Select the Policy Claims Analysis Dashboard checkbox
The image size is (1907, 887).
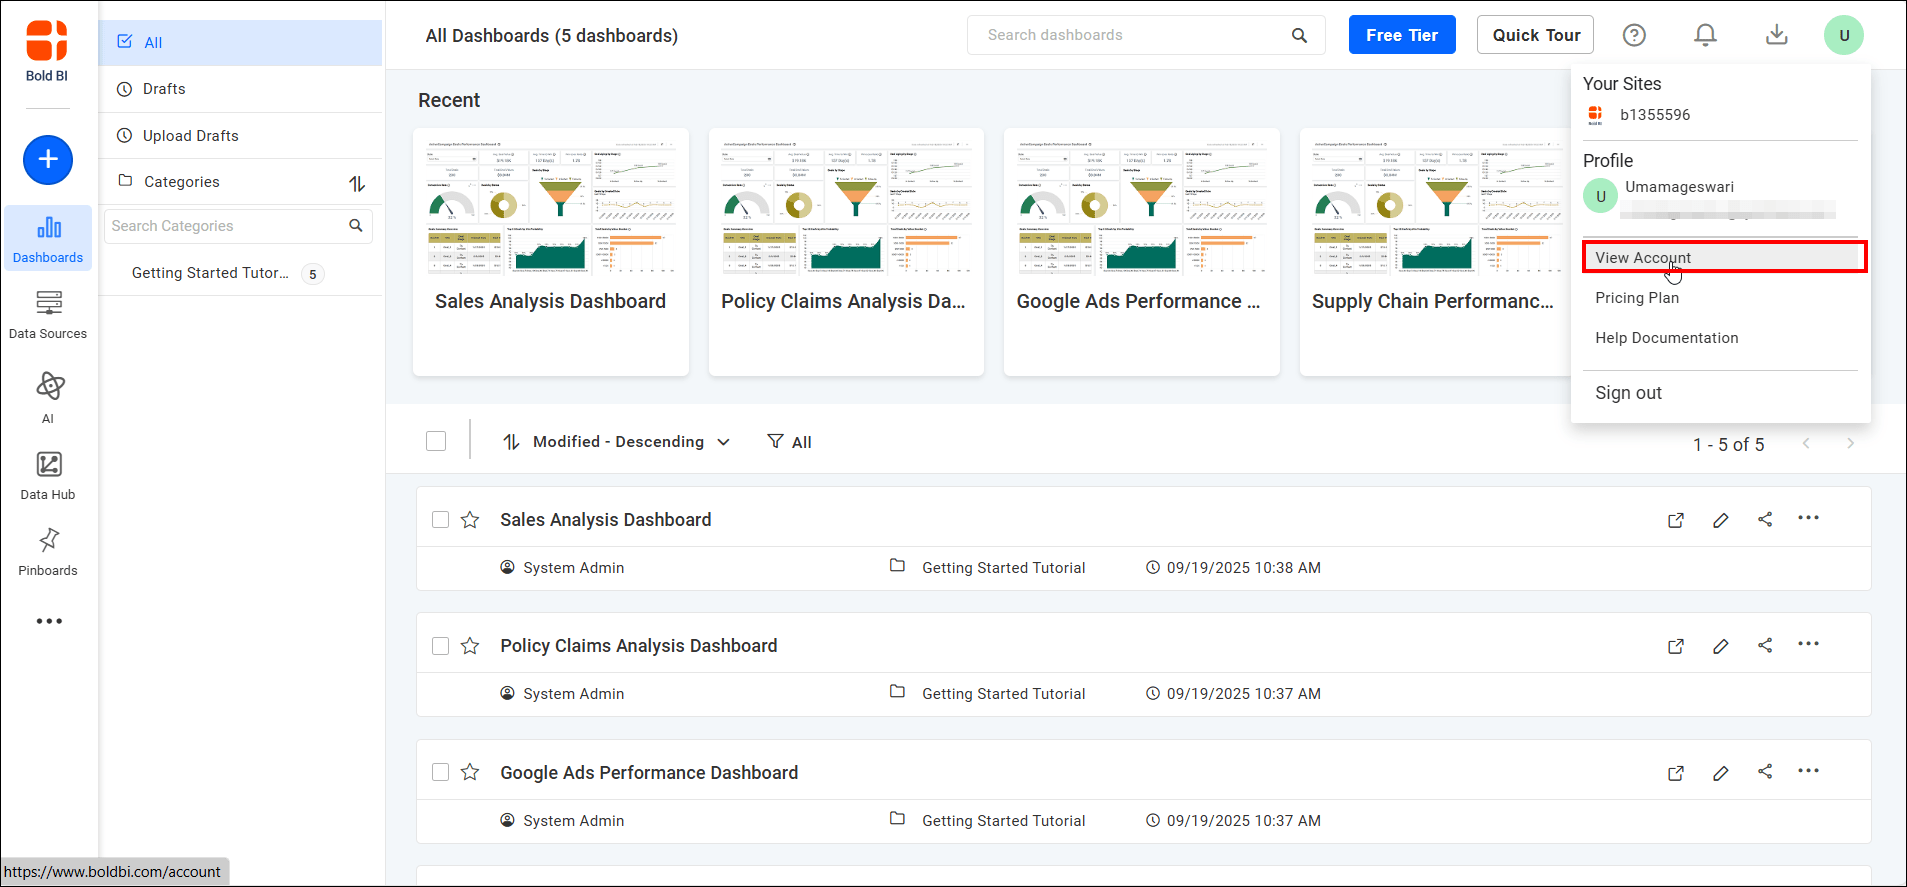coord(440,646)
